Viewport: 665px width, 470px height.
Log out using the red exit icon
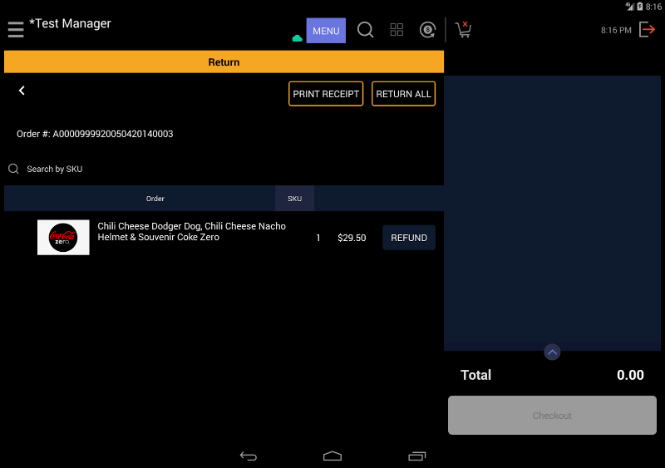tap(647, 30)
